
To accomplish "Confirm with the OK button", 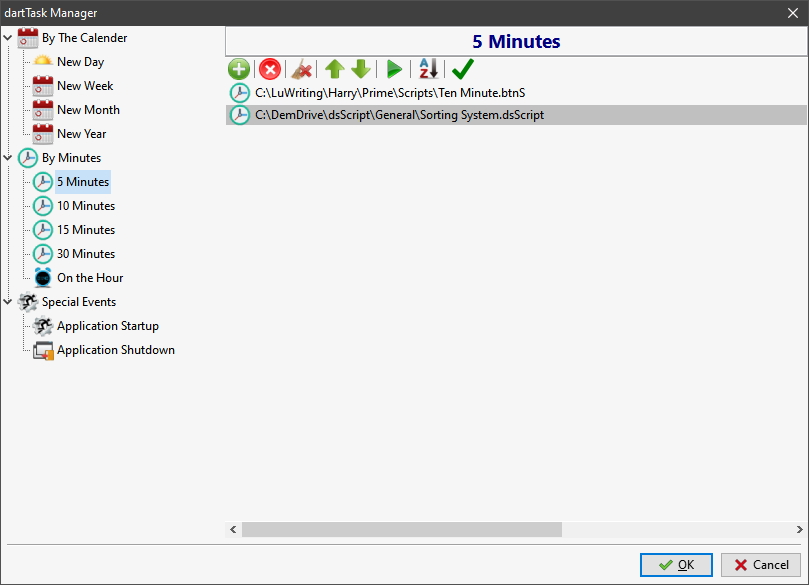I will (676, 565).
